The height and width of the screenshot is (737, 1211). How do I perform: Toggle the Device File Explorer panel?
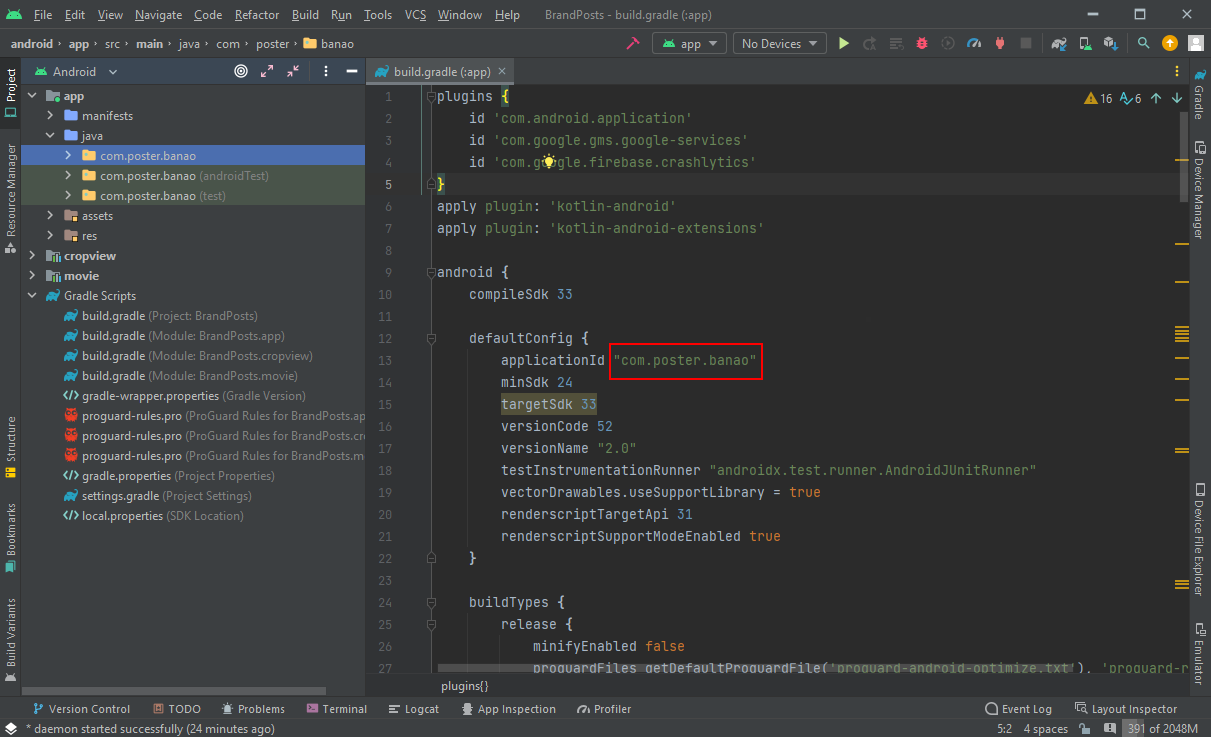(x=1199, y=539)
